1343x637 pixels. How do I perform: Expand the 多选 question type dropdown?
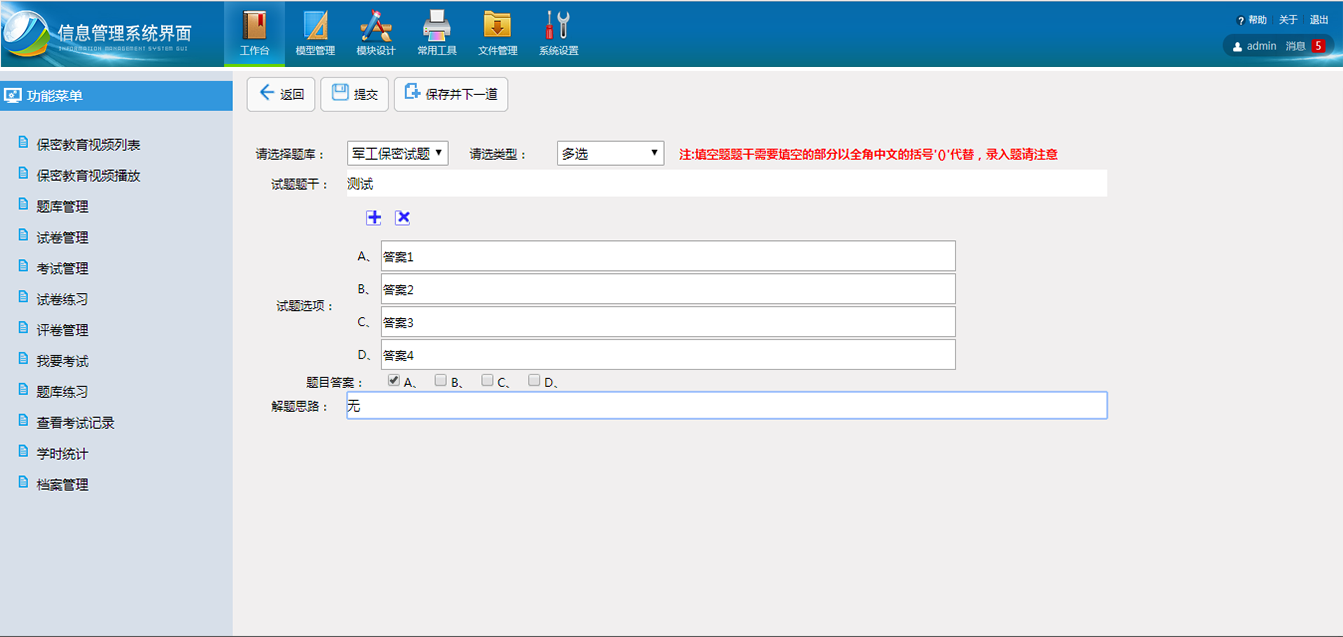click(x=610, y=153)
